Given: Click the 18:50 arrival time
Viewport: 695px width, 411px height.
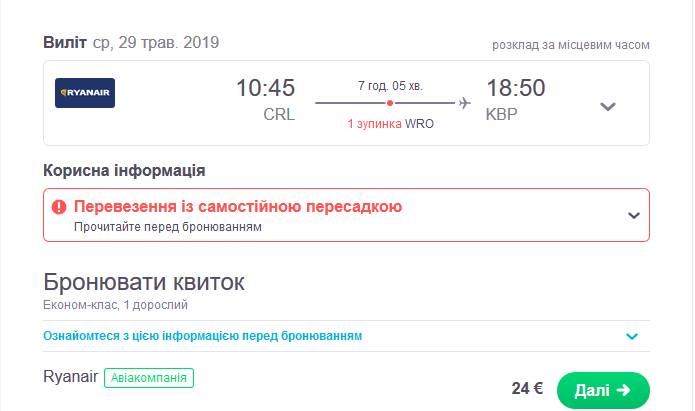Looking at the screenshot, I should tap(515, 89).
